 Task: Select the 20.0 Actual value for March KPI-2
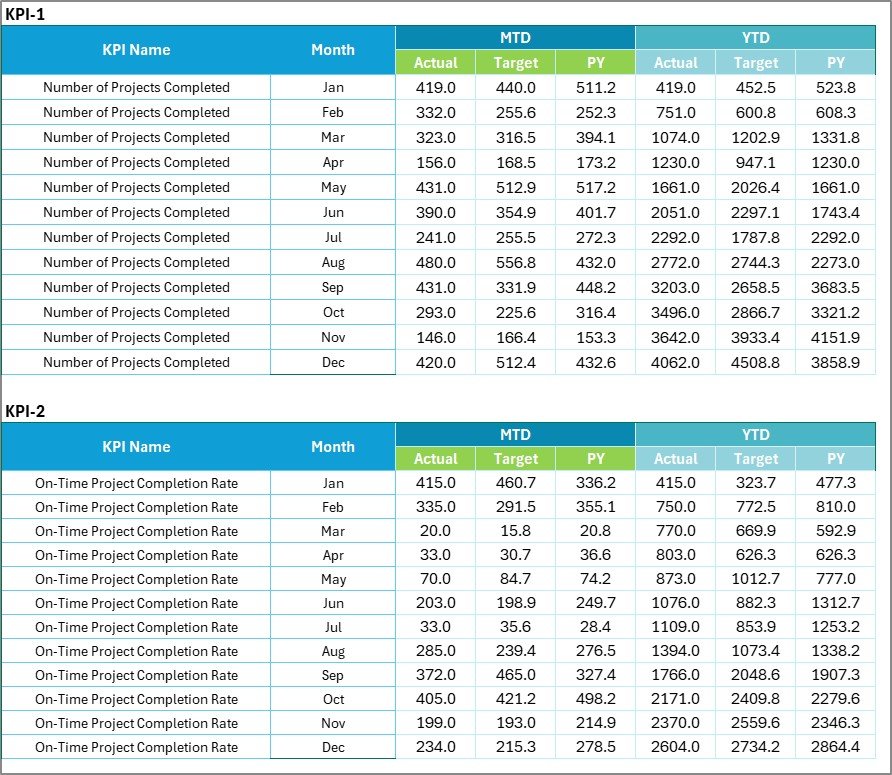436,531
